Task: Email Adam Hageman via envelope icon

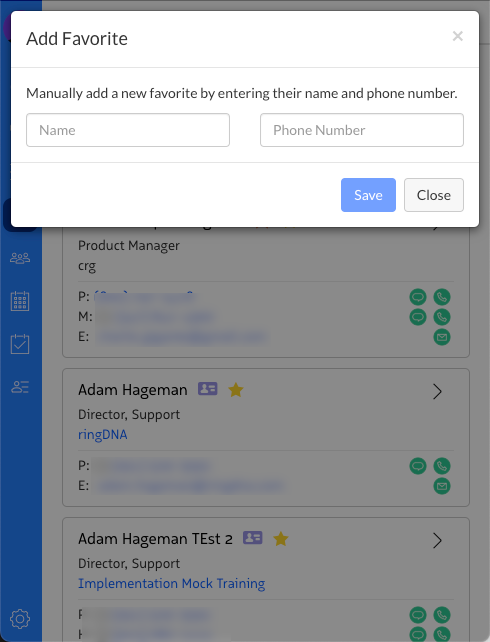Action: (442, 486)
